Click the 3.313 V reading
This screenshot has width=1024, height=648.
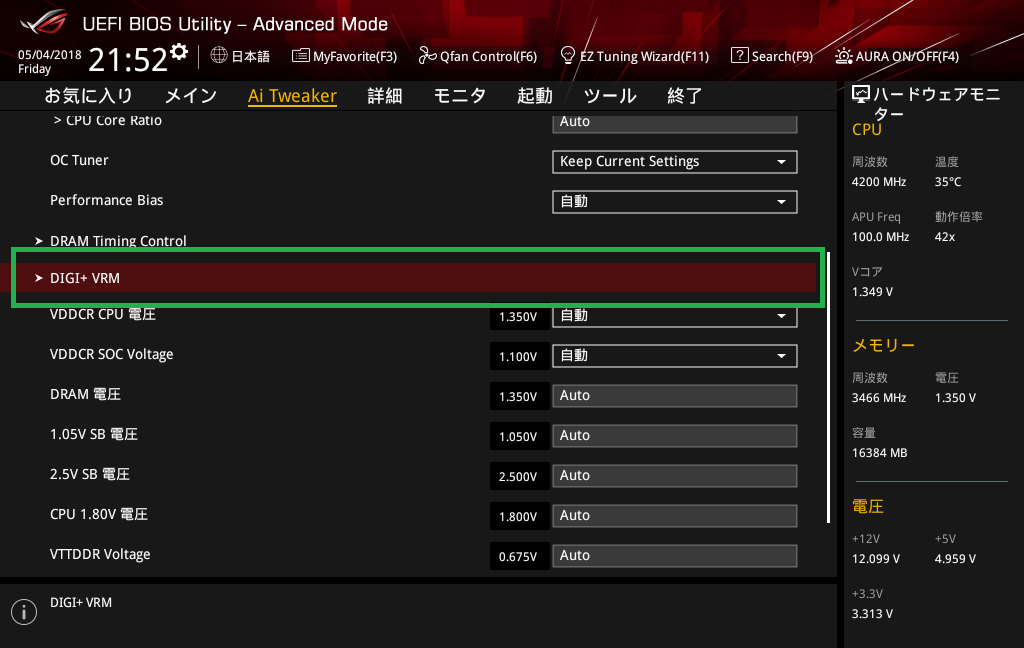pos(872,613)
